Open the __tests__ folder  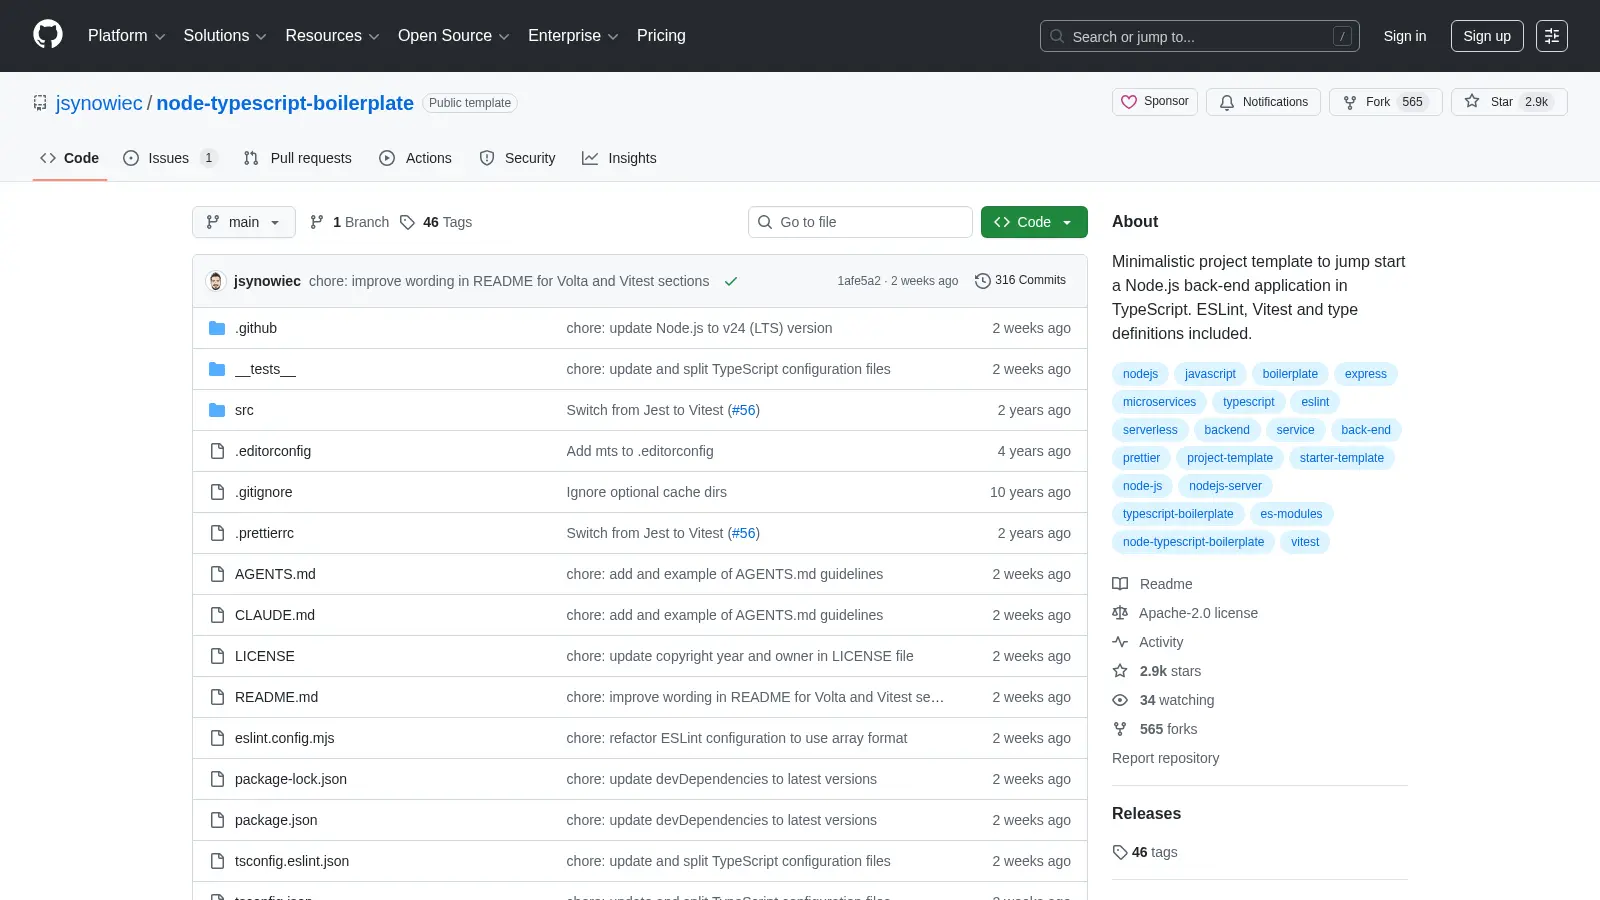265,369
